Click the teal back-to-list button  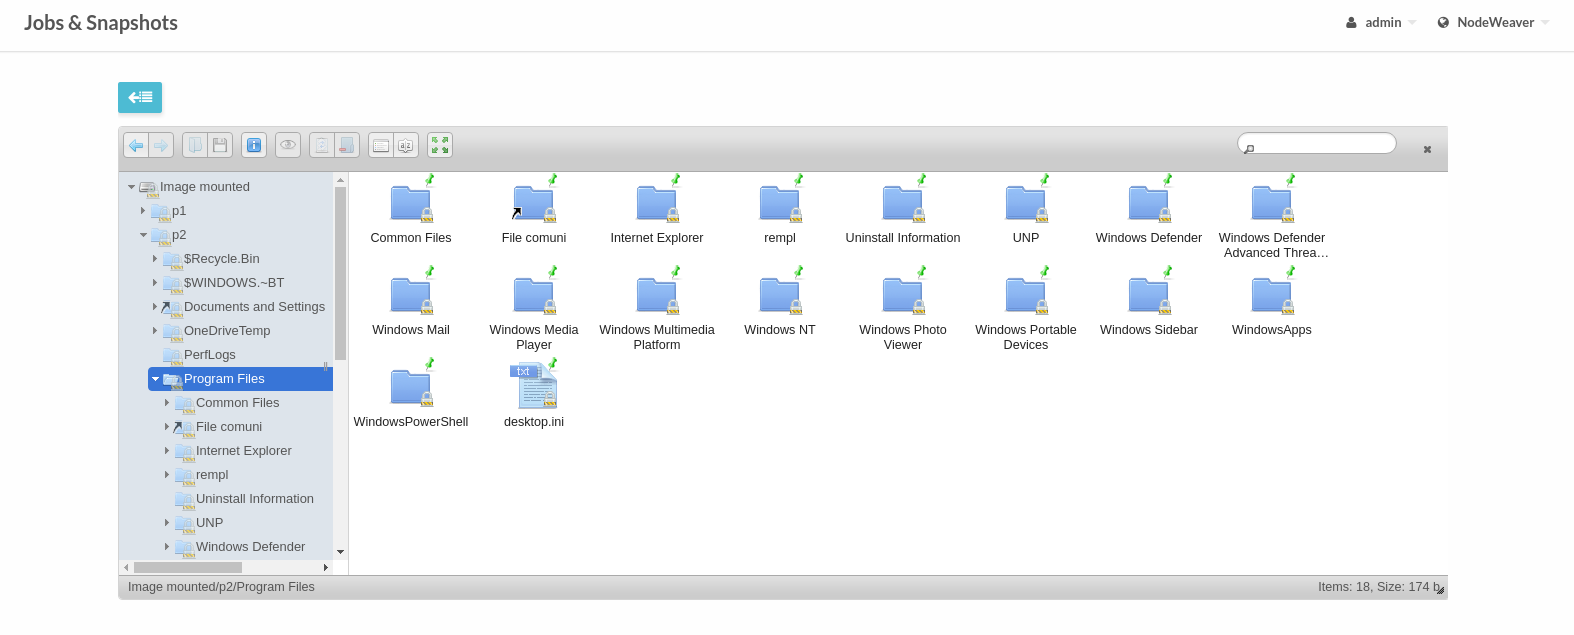coord(140,97)
